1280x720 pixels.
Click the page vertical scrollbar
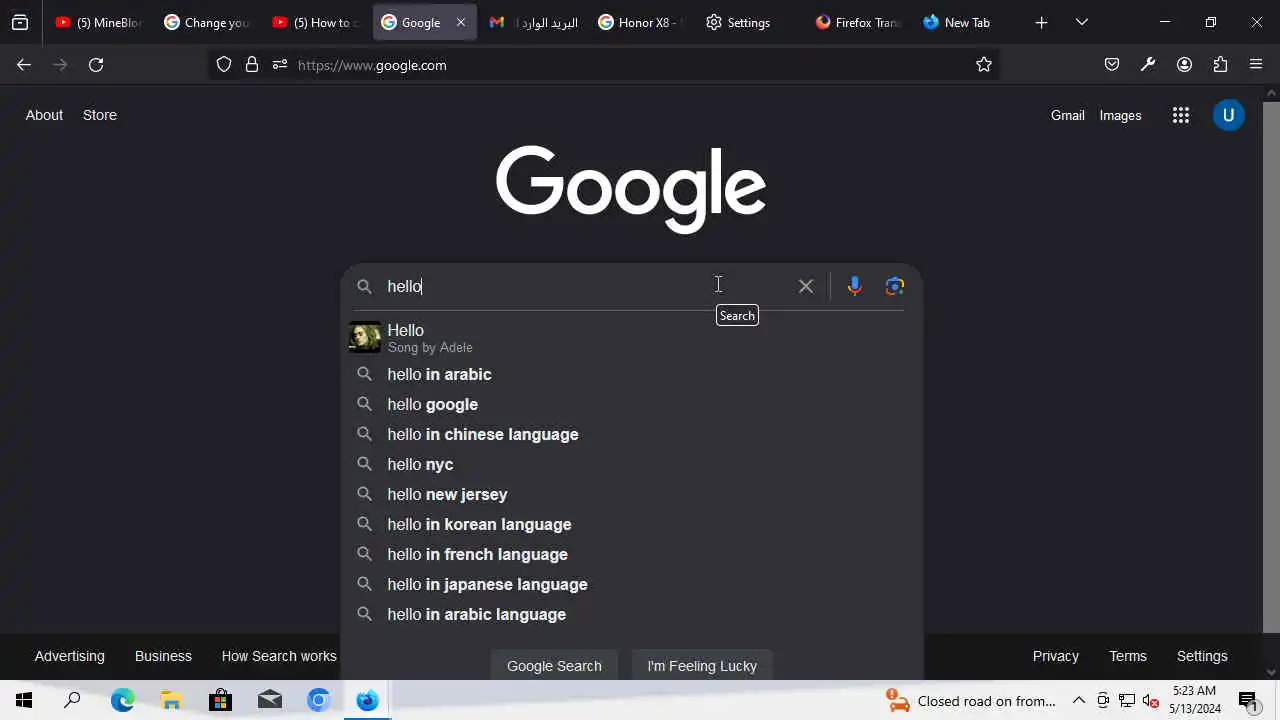pos(1271,365)
